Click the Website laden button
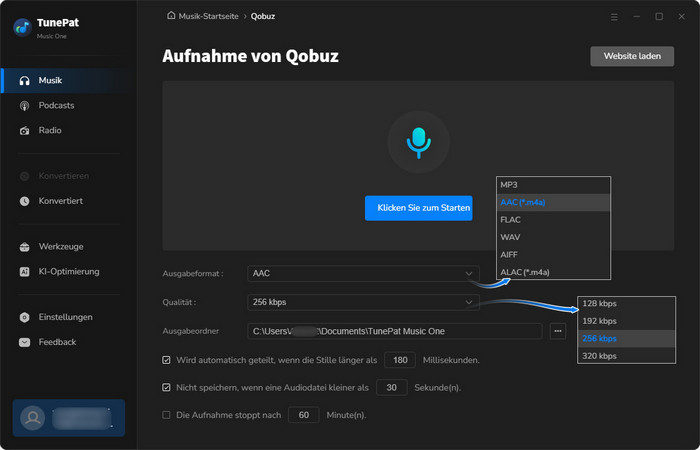700x450 pixels. [x=632, y=56]
